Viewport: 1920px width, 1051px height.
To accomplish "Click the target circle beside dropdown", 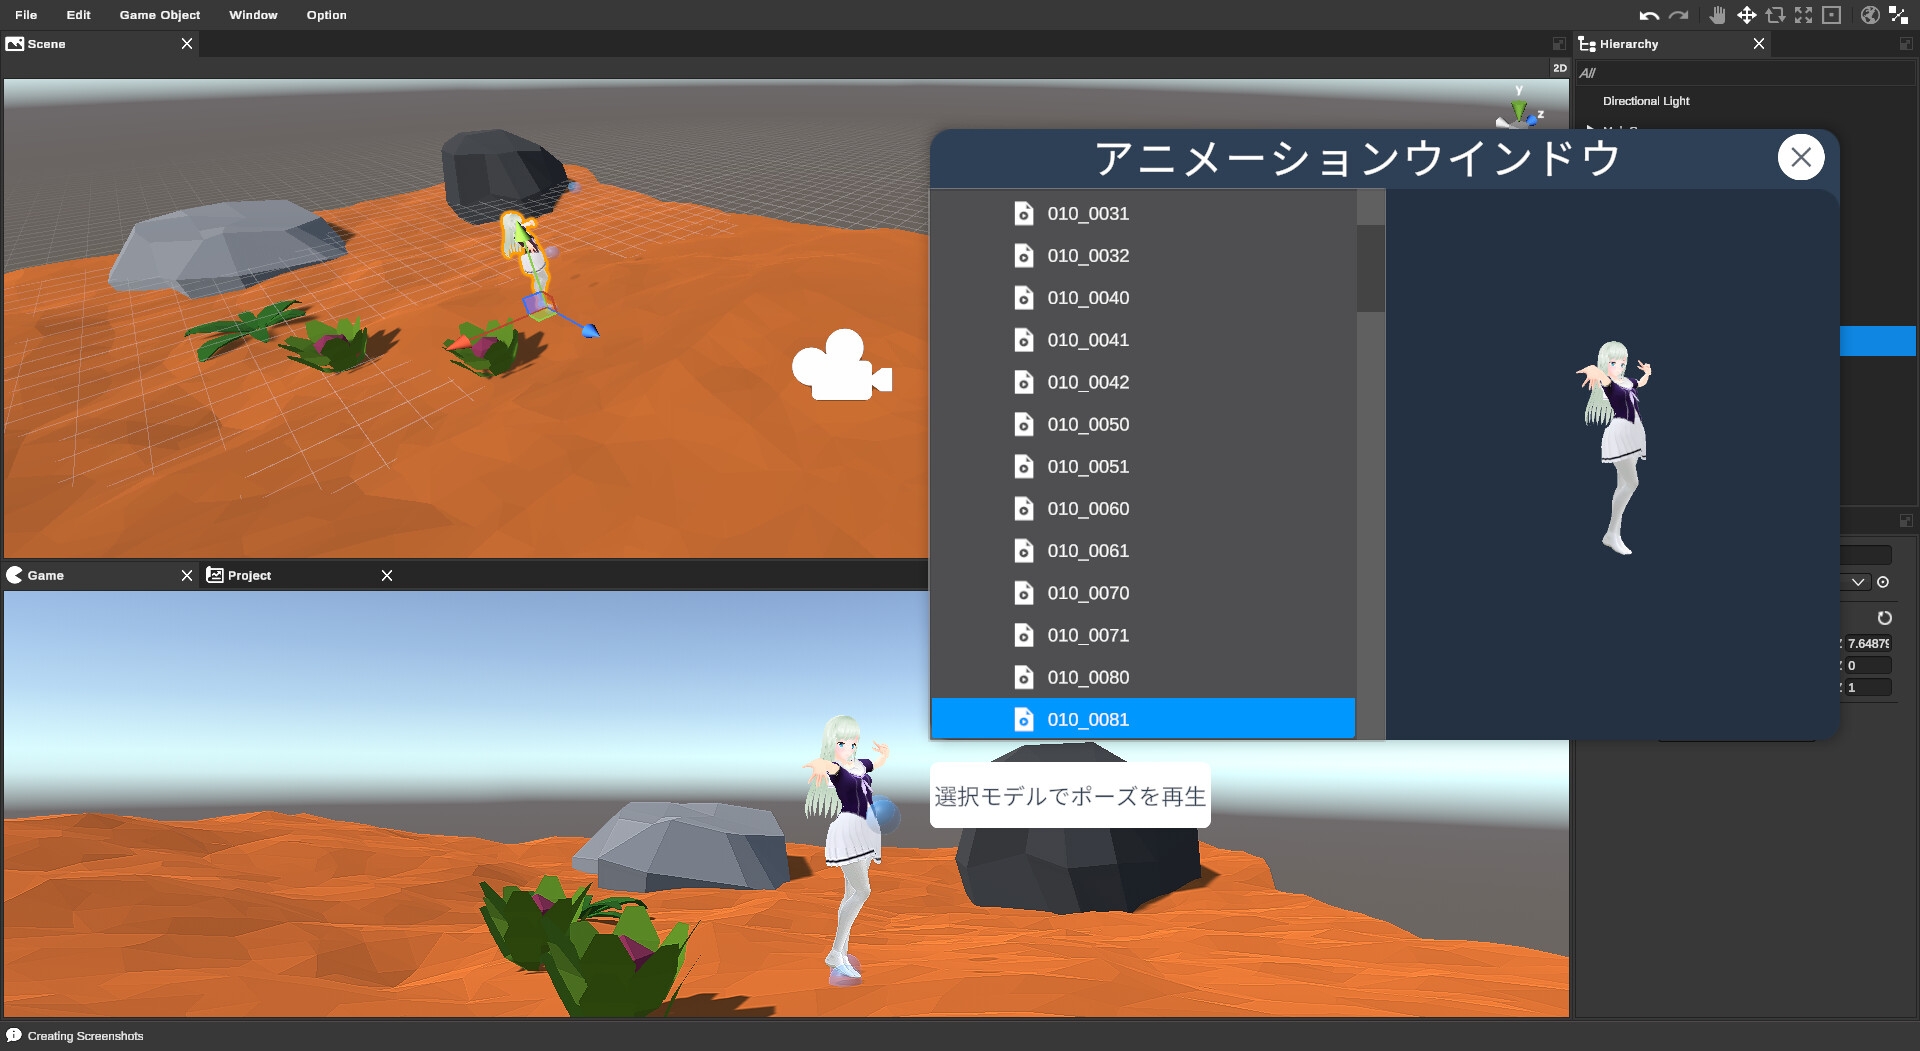I will 1883,582.
